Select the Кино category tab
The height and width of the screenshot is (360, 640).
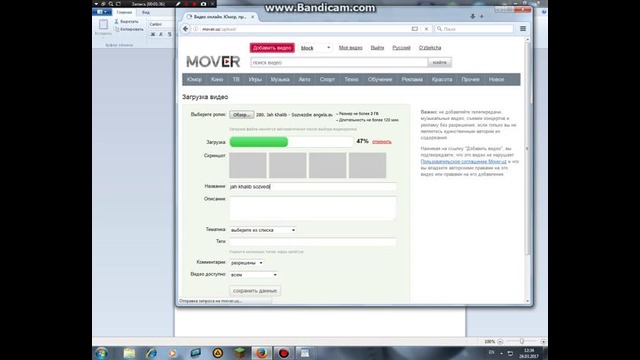tap(217, 80)
